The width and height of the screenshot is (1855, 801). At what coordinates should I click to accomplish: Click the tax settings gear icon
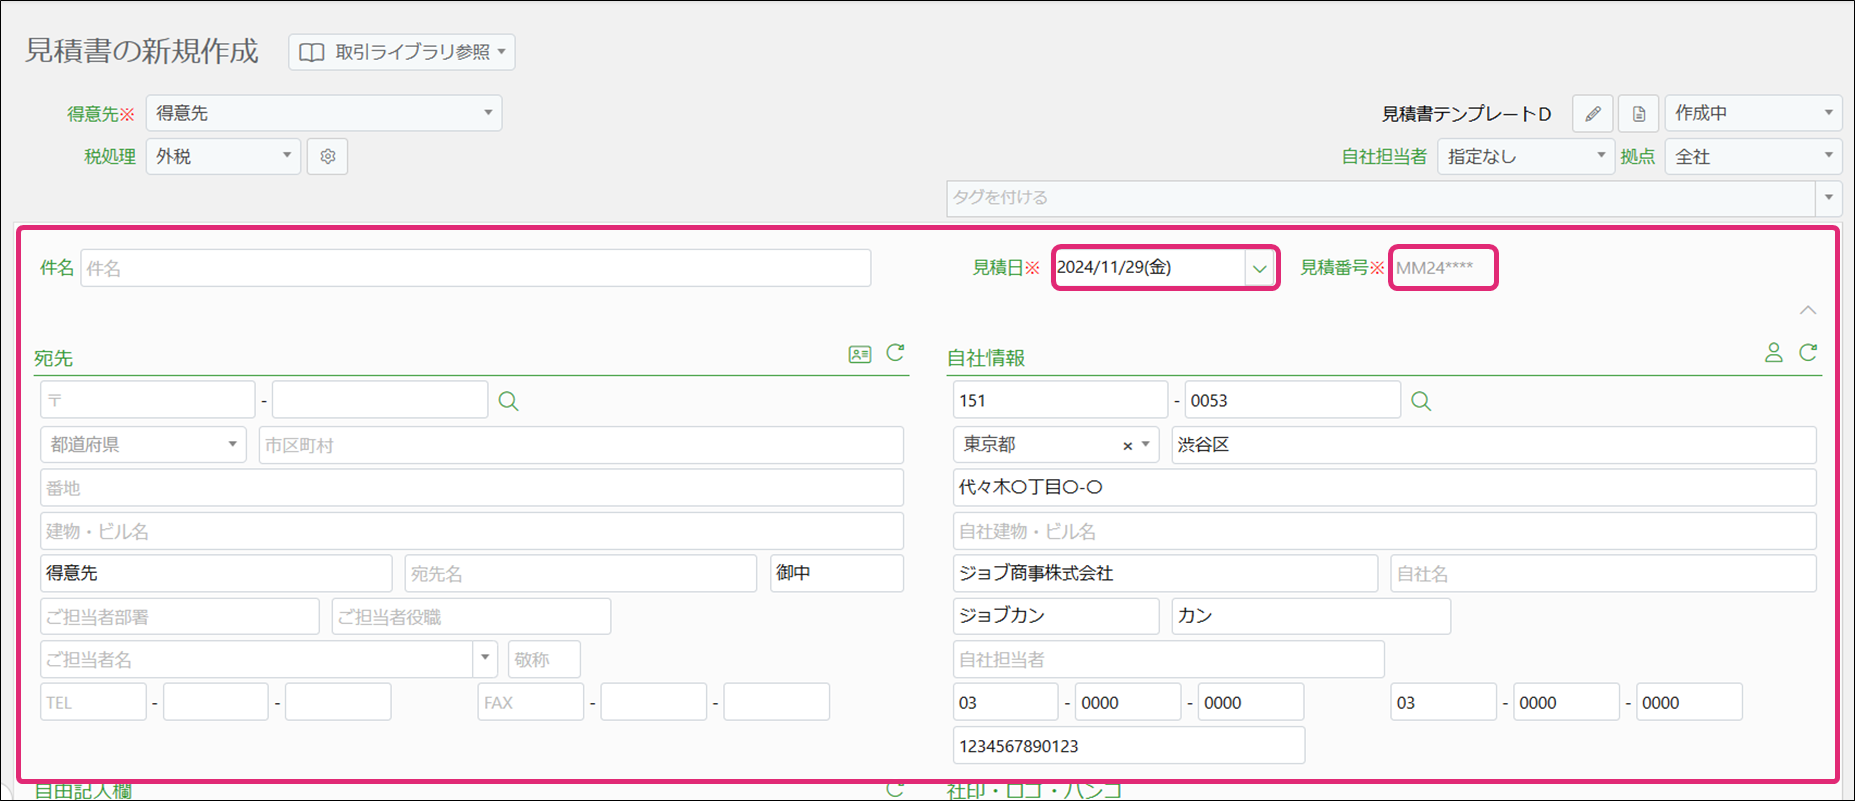[327, 157]
